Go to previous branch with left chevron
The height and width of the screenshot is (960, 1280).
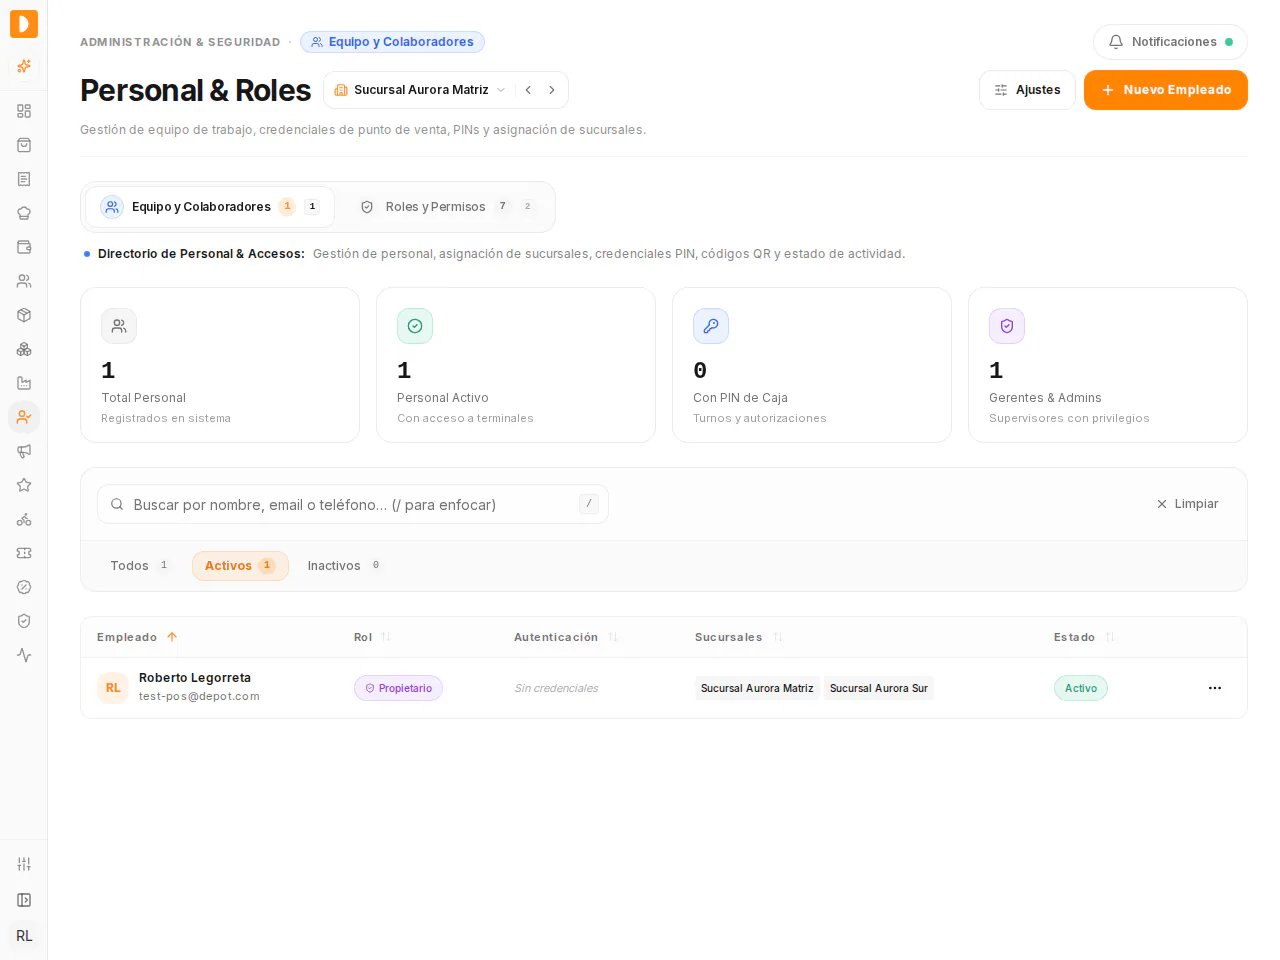click(x=528, y=90)
